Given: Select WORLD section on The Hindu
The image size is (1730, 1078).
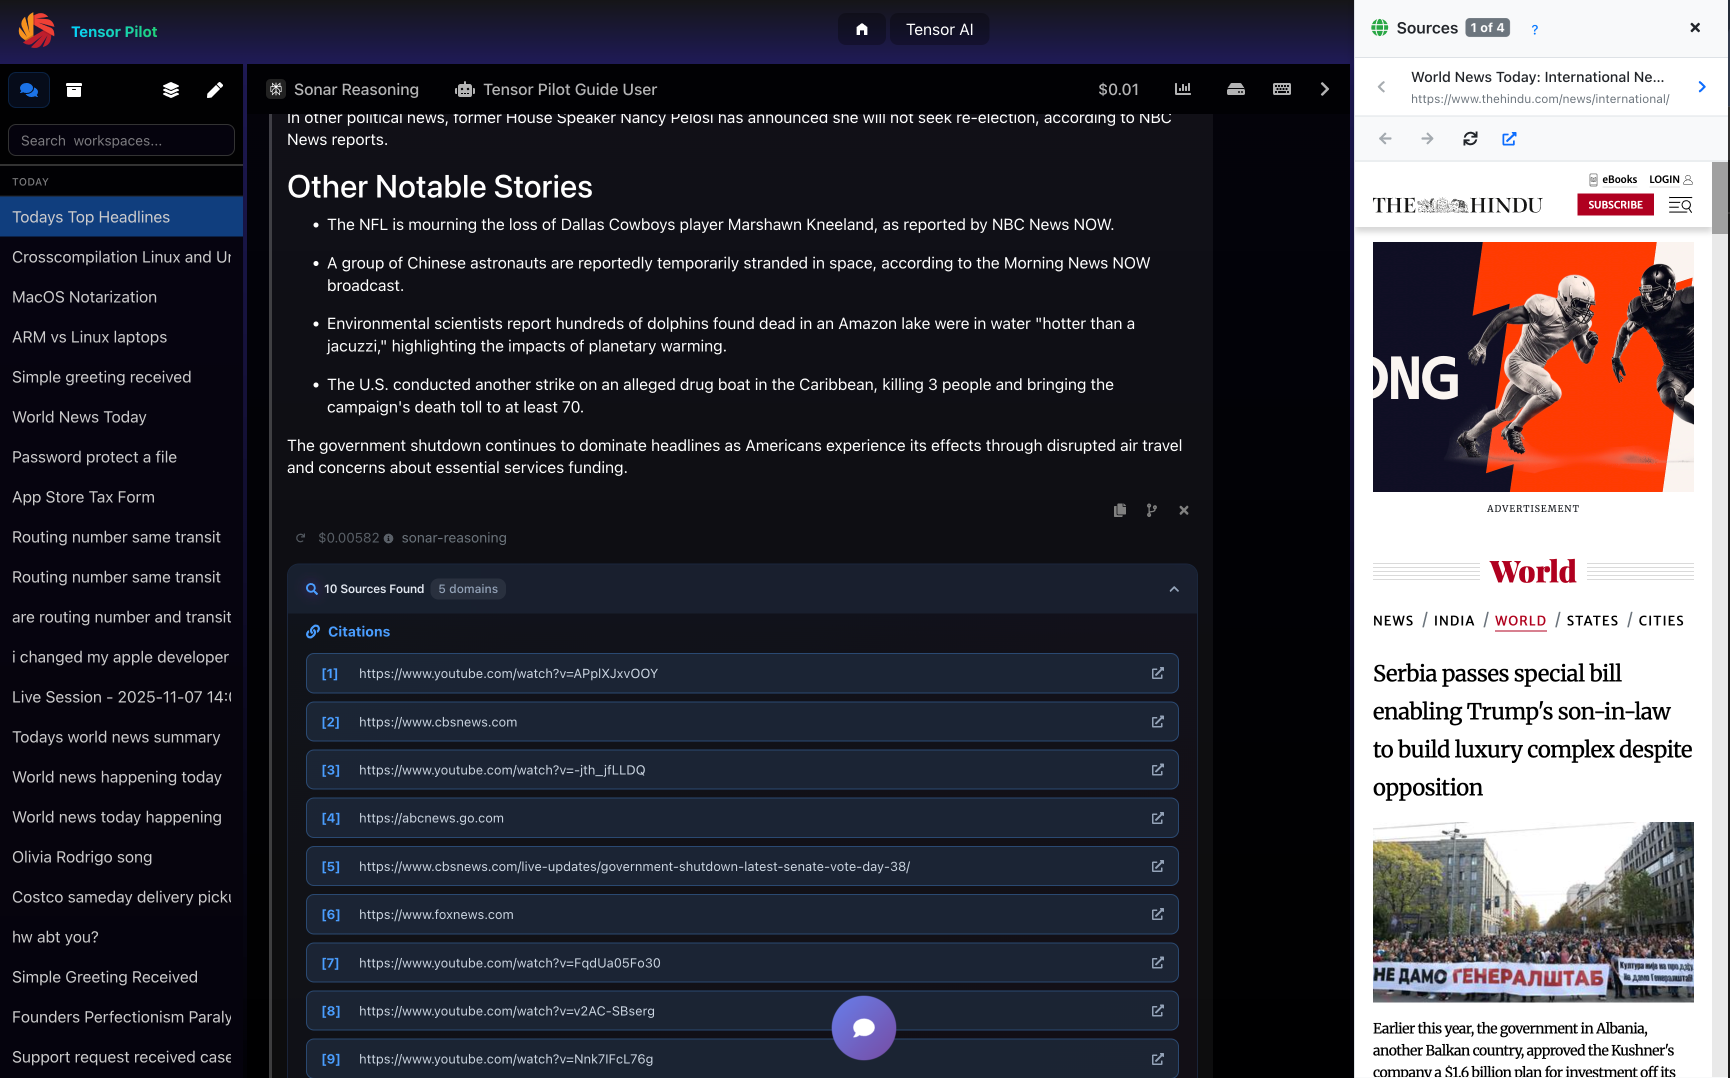Looking at the screenshot, I should tap(1520, 621).
